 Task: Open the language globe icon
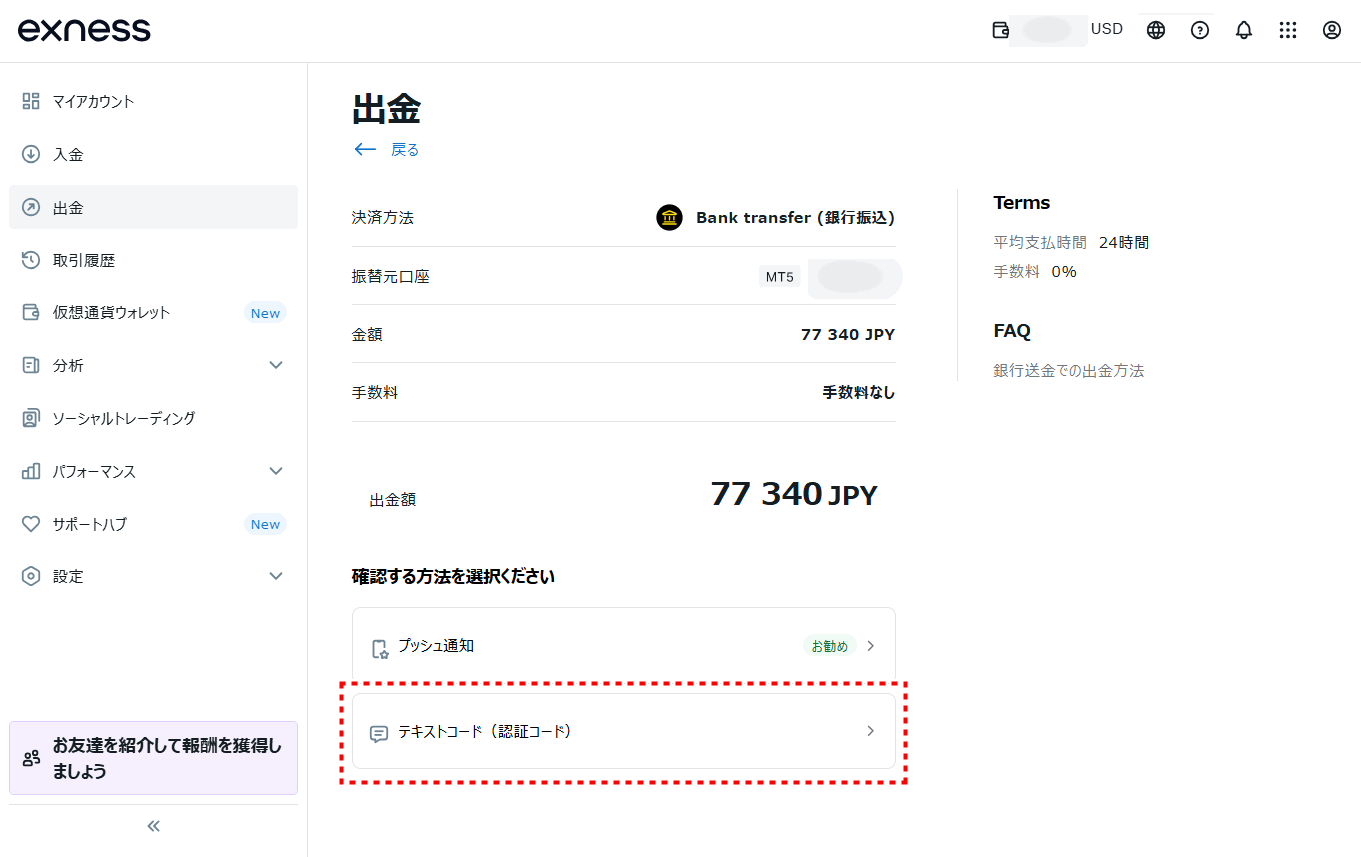[1156, 30]
